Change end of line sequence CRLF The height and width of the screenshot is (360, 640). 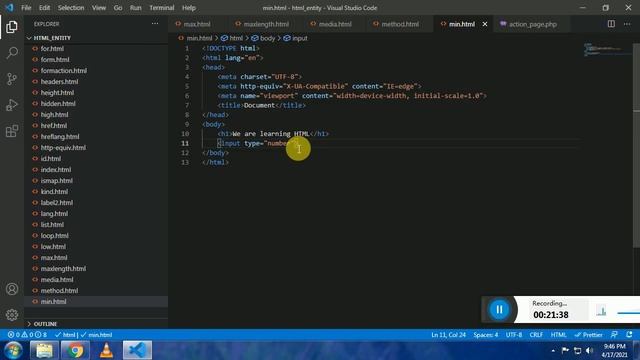pyautogui.click(x=536, y=335)
